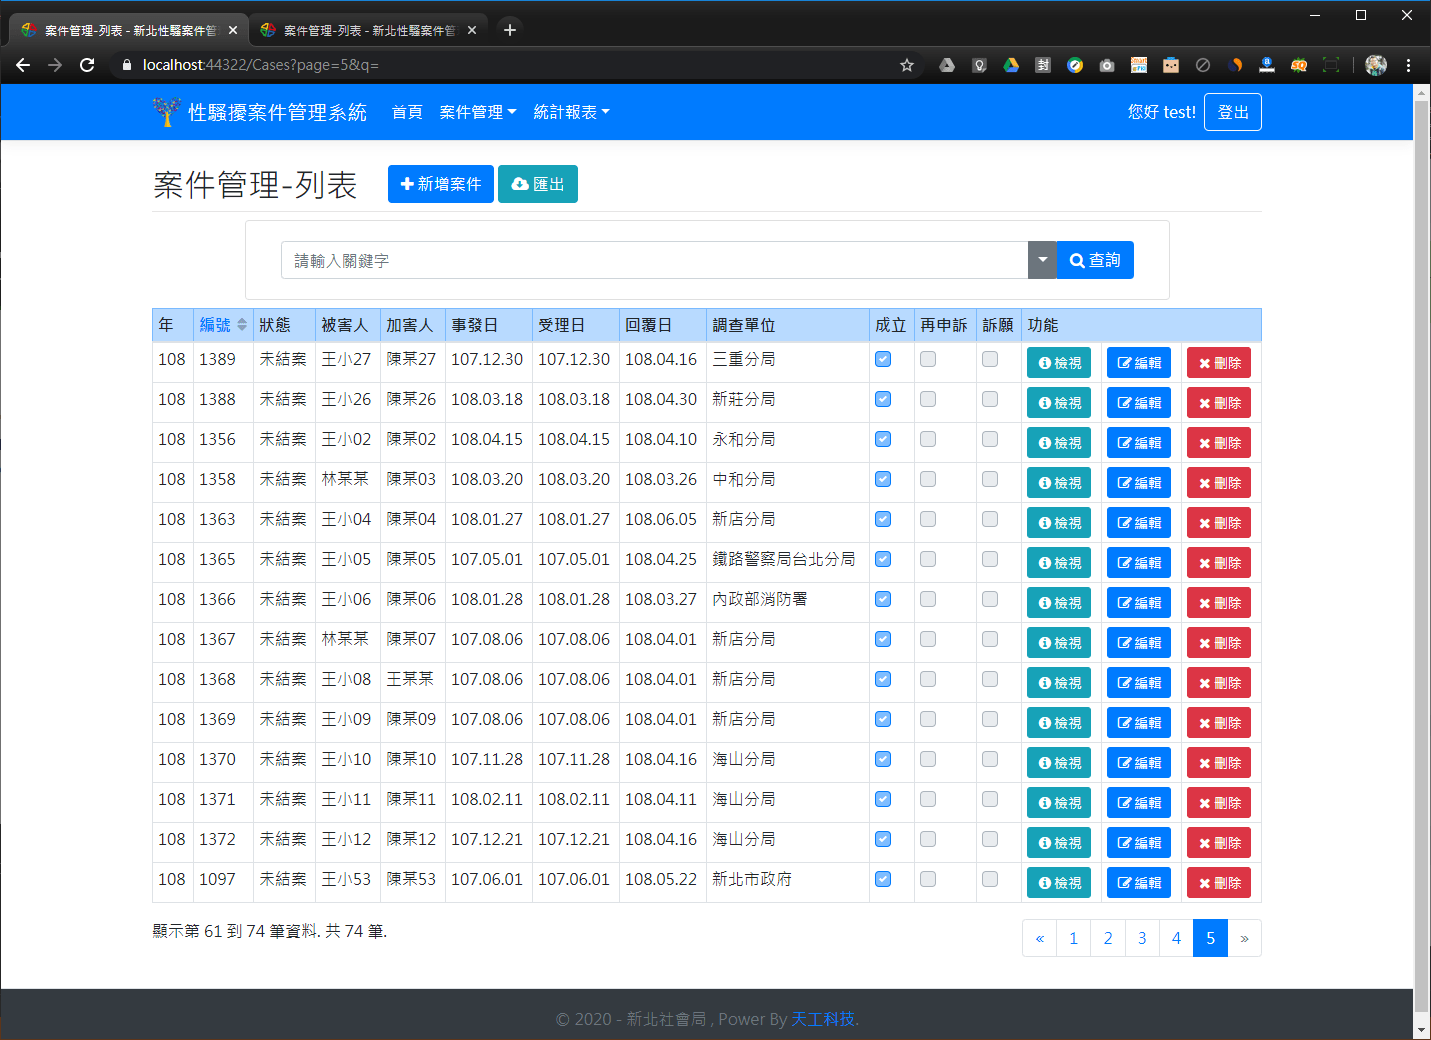The image size is (1431, 1040).
Task: Edit case 1388 using 編輯
Action: 1139,403
